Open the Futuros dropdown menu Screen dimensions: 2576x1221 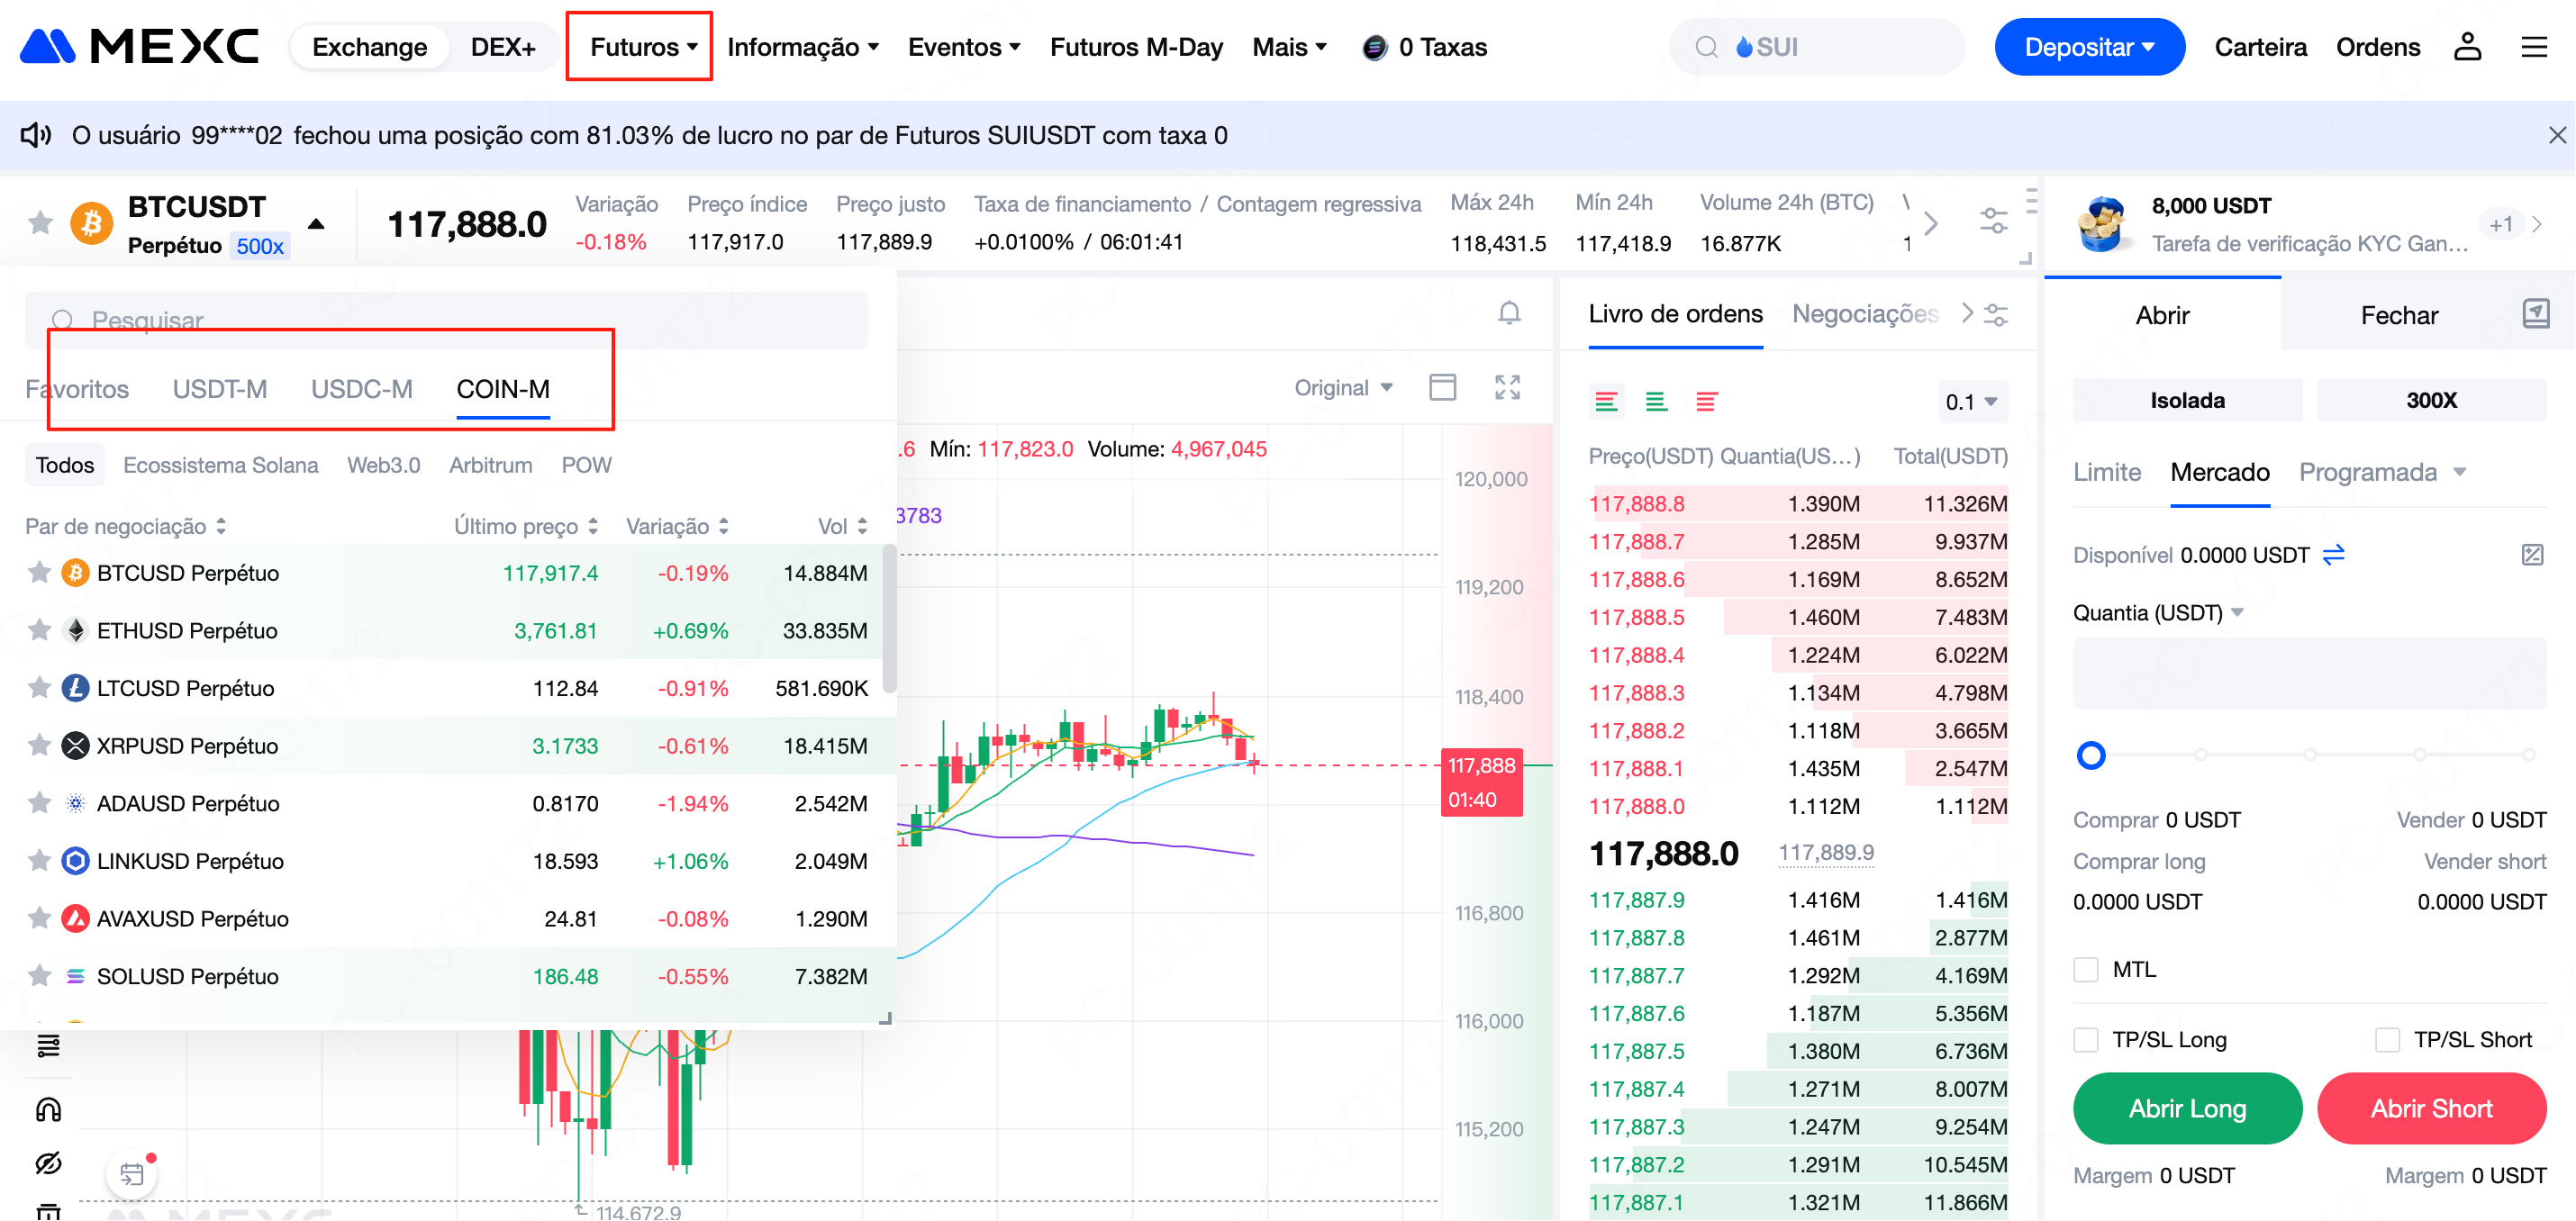click(643, 47)
